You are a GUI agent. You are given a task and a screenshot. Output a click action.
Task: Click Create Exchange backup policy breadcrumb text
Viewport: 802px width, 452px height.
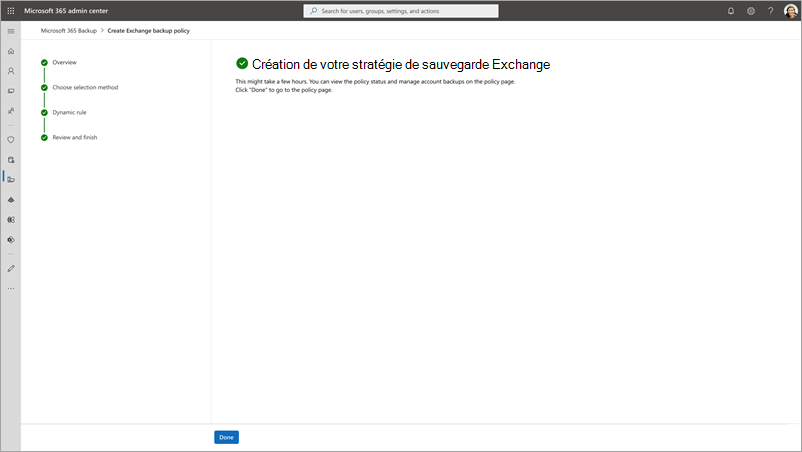pos(148,31)
